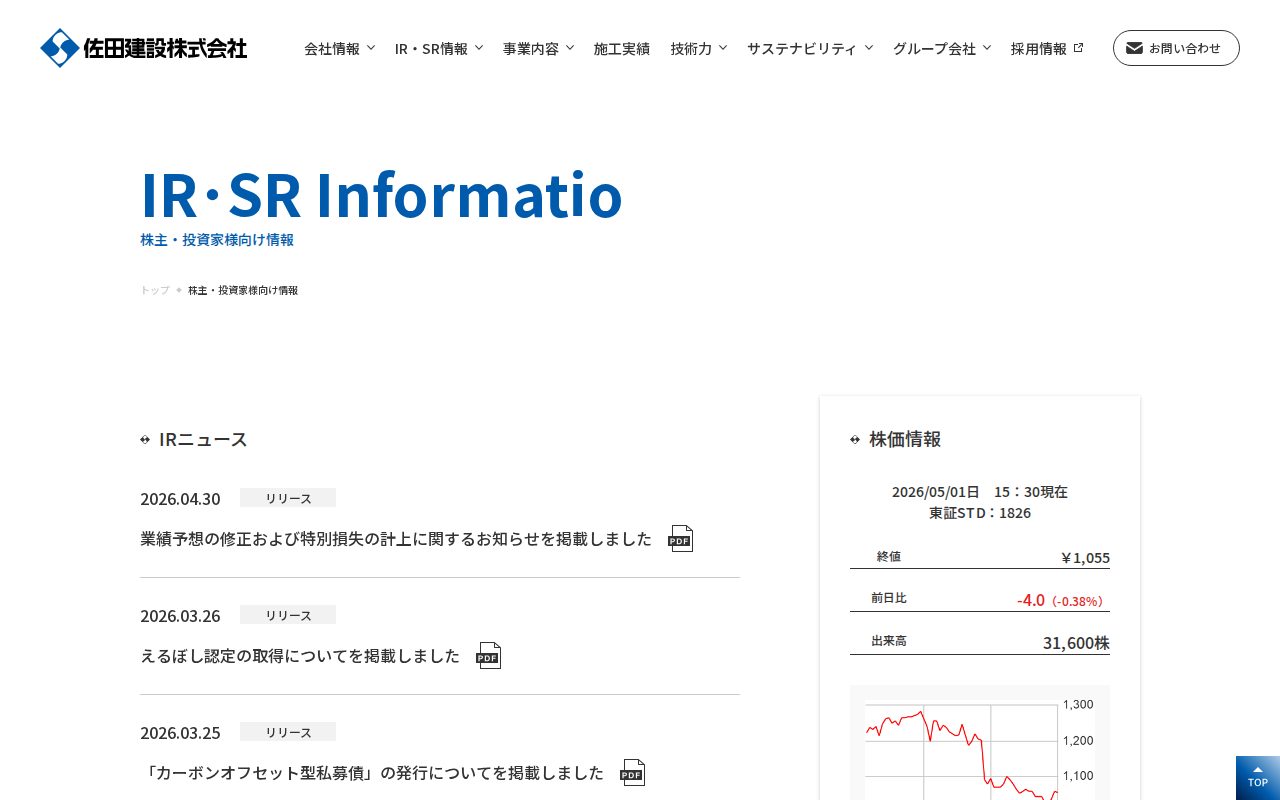Click date 2026.03.26

[180, 616]
